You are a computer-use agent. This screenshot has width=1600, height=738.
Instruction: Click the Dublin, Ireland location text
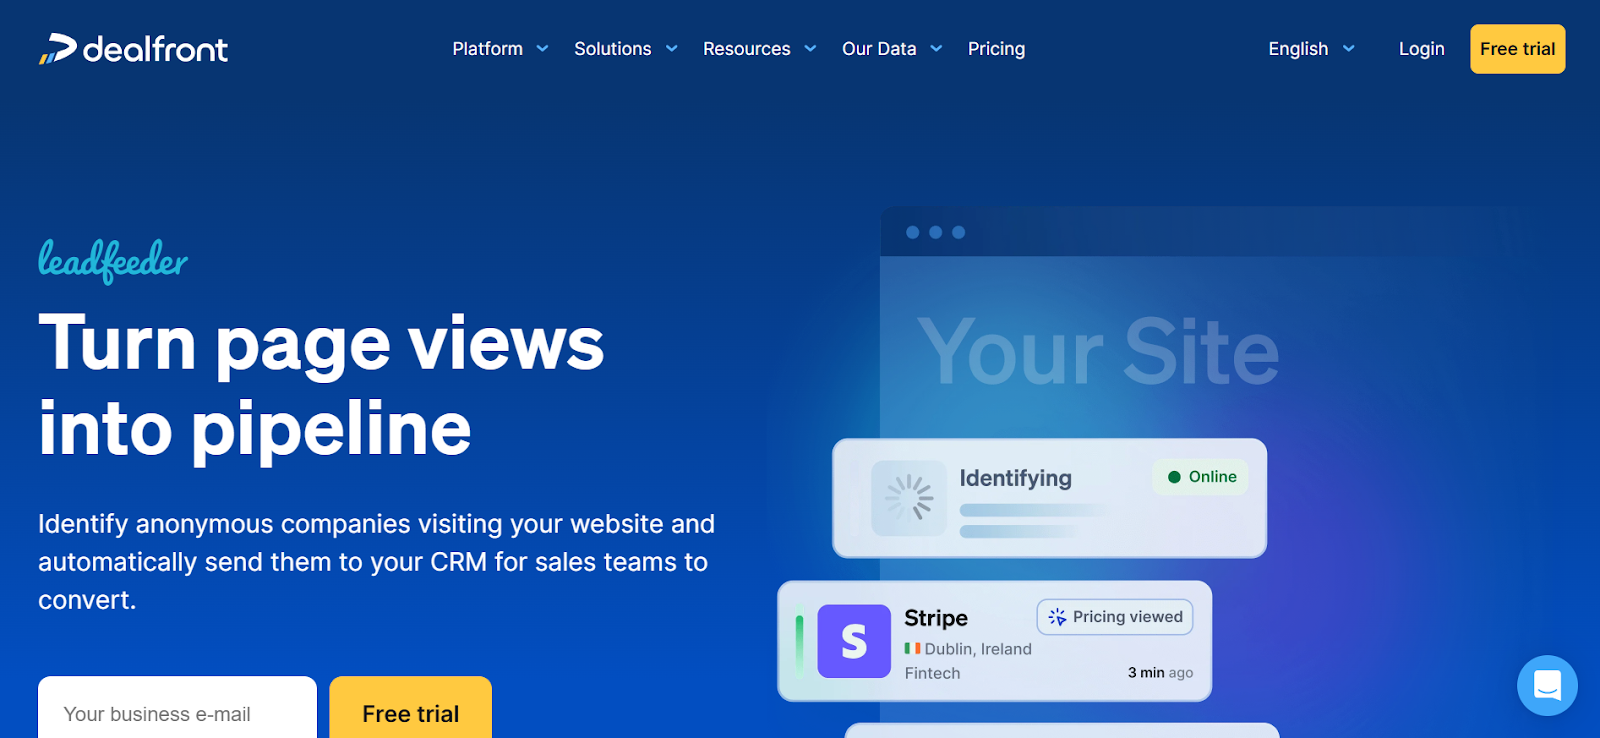(978, 649)
